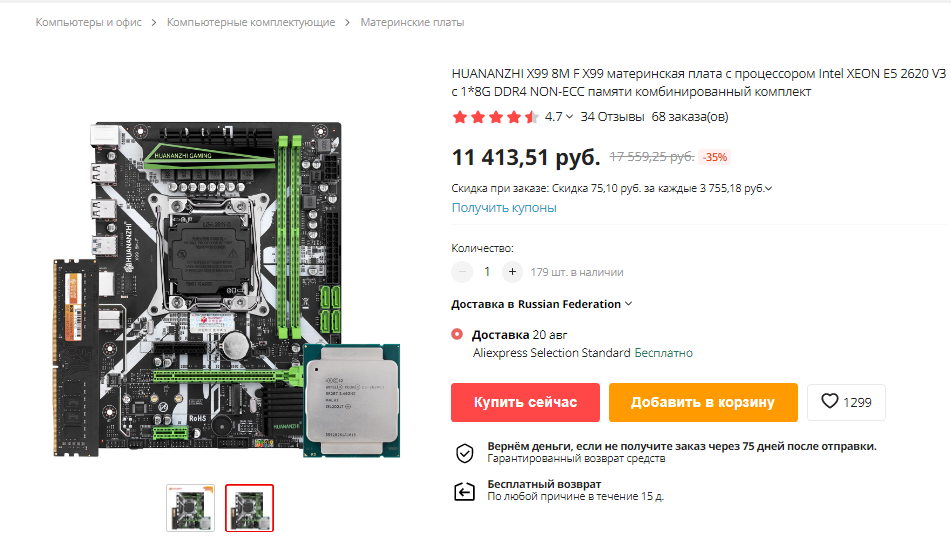Click the Купить сейчас button
This screenshot has width=951, height=542.
point(525,402)
